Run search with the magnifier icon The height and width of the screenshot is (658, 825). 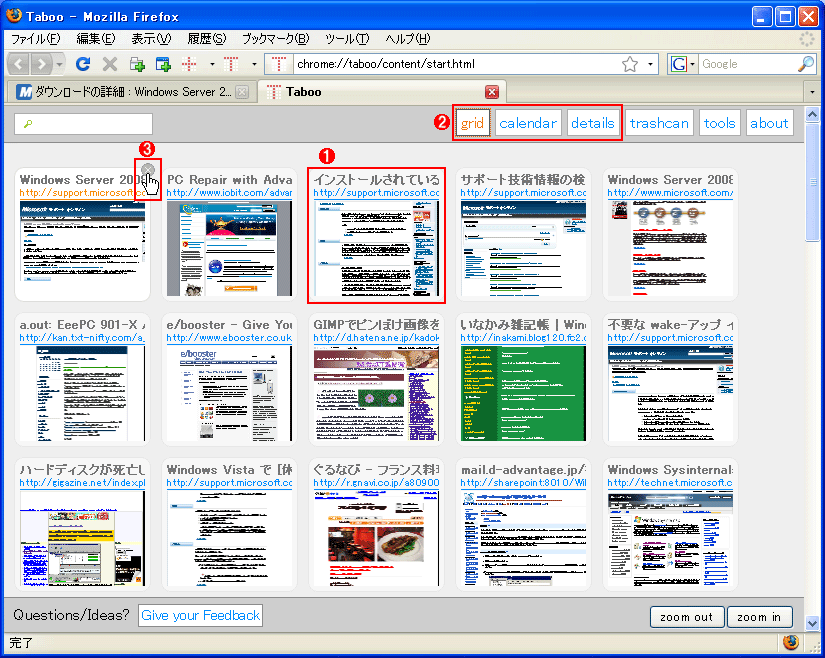click(x=806, y=64)
